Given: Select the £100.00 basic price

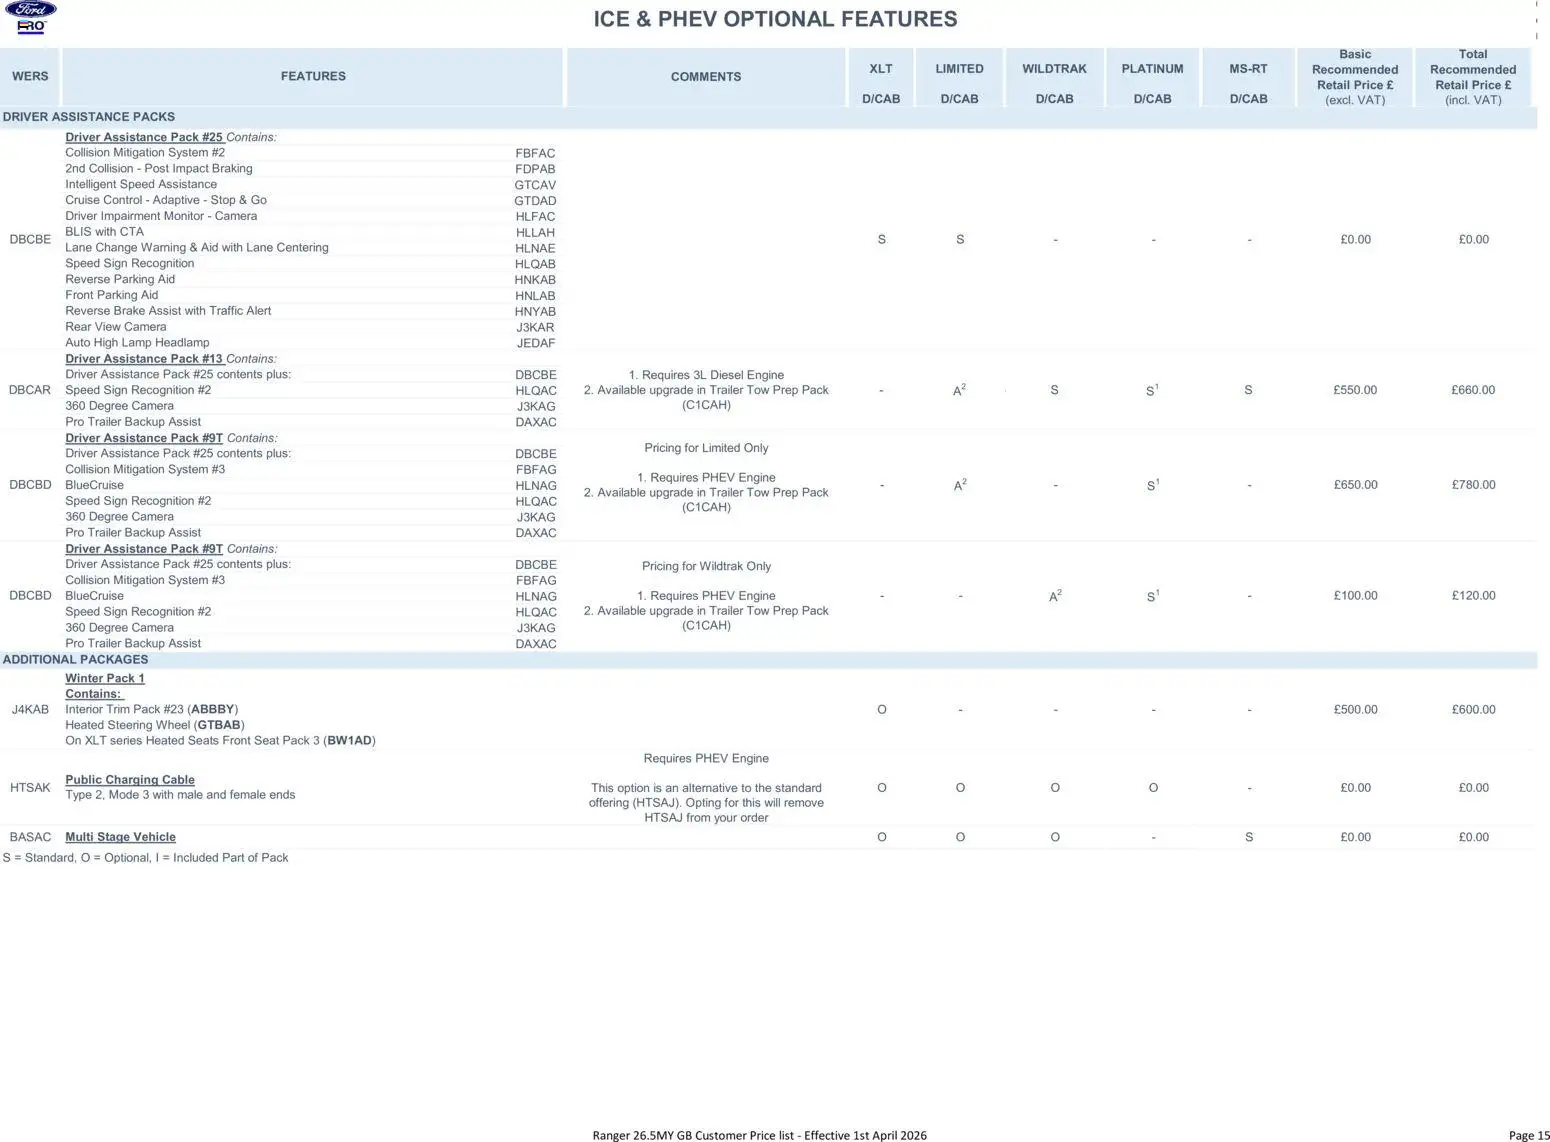Looking at the screenshot, I should 1355,596.
